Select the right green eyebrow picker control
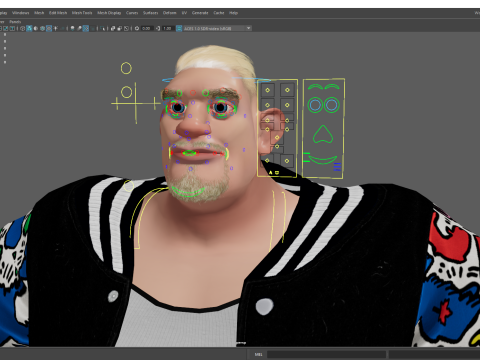This screenshot has height=360, width=480. [332, 87]
